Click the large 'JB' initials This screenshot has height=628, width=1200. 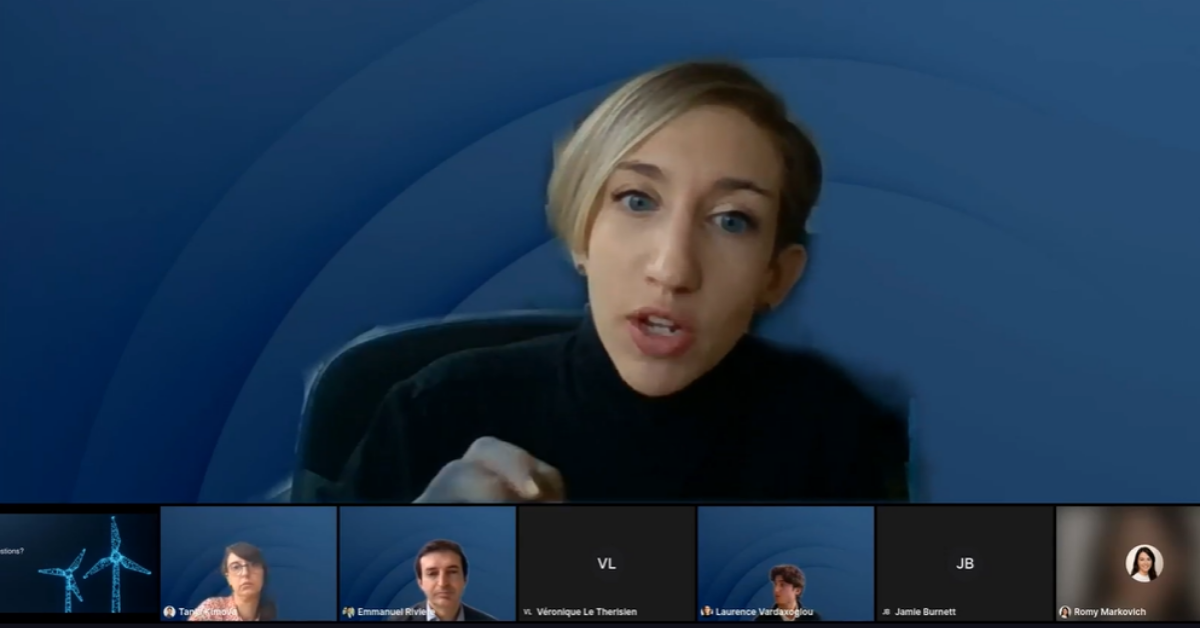click(x=964, y=564)
